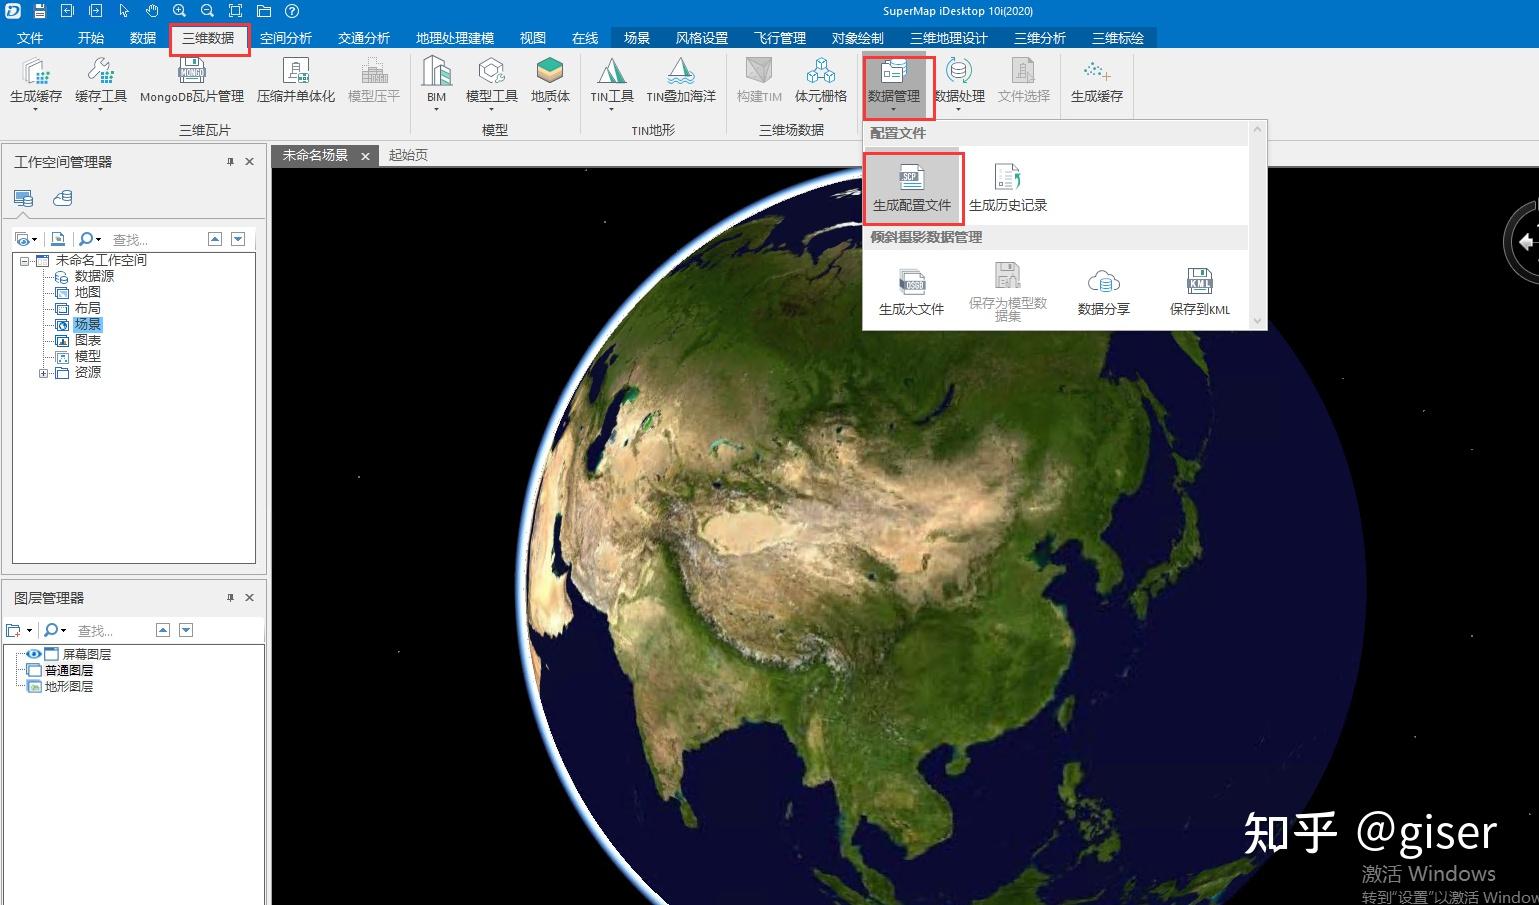Switch to the 三维分析 ribbon tab
This screenshot has height=905, width=1539.
click(1040, 38)
